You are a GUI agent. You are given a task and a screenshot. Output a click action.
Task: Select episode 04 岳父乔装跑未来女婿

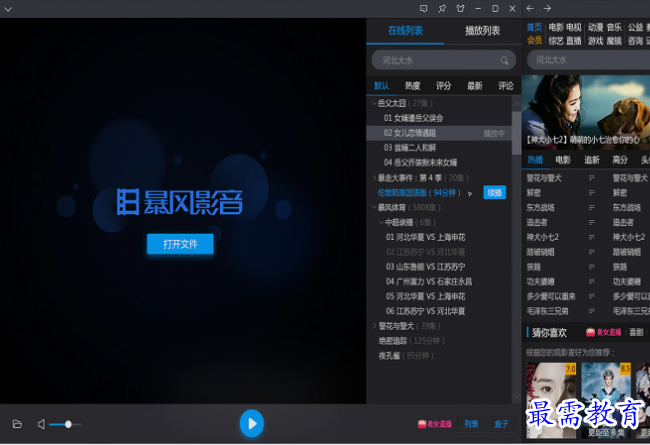(x=420, y=163)
